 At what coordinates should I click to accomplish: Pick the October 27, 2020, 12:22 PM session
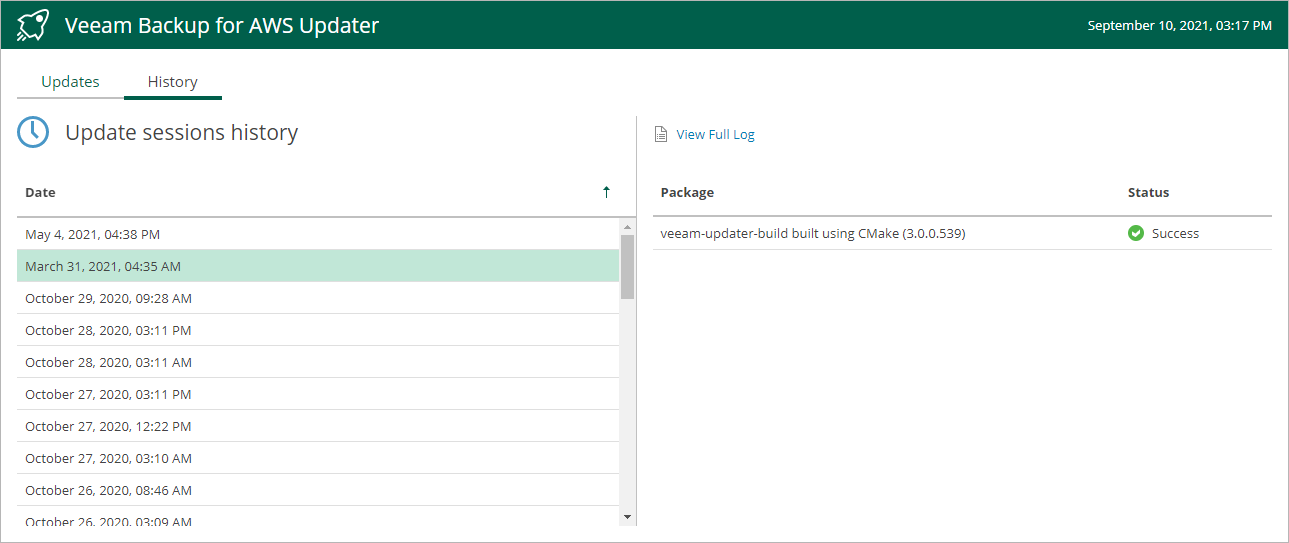pos(108,426)
